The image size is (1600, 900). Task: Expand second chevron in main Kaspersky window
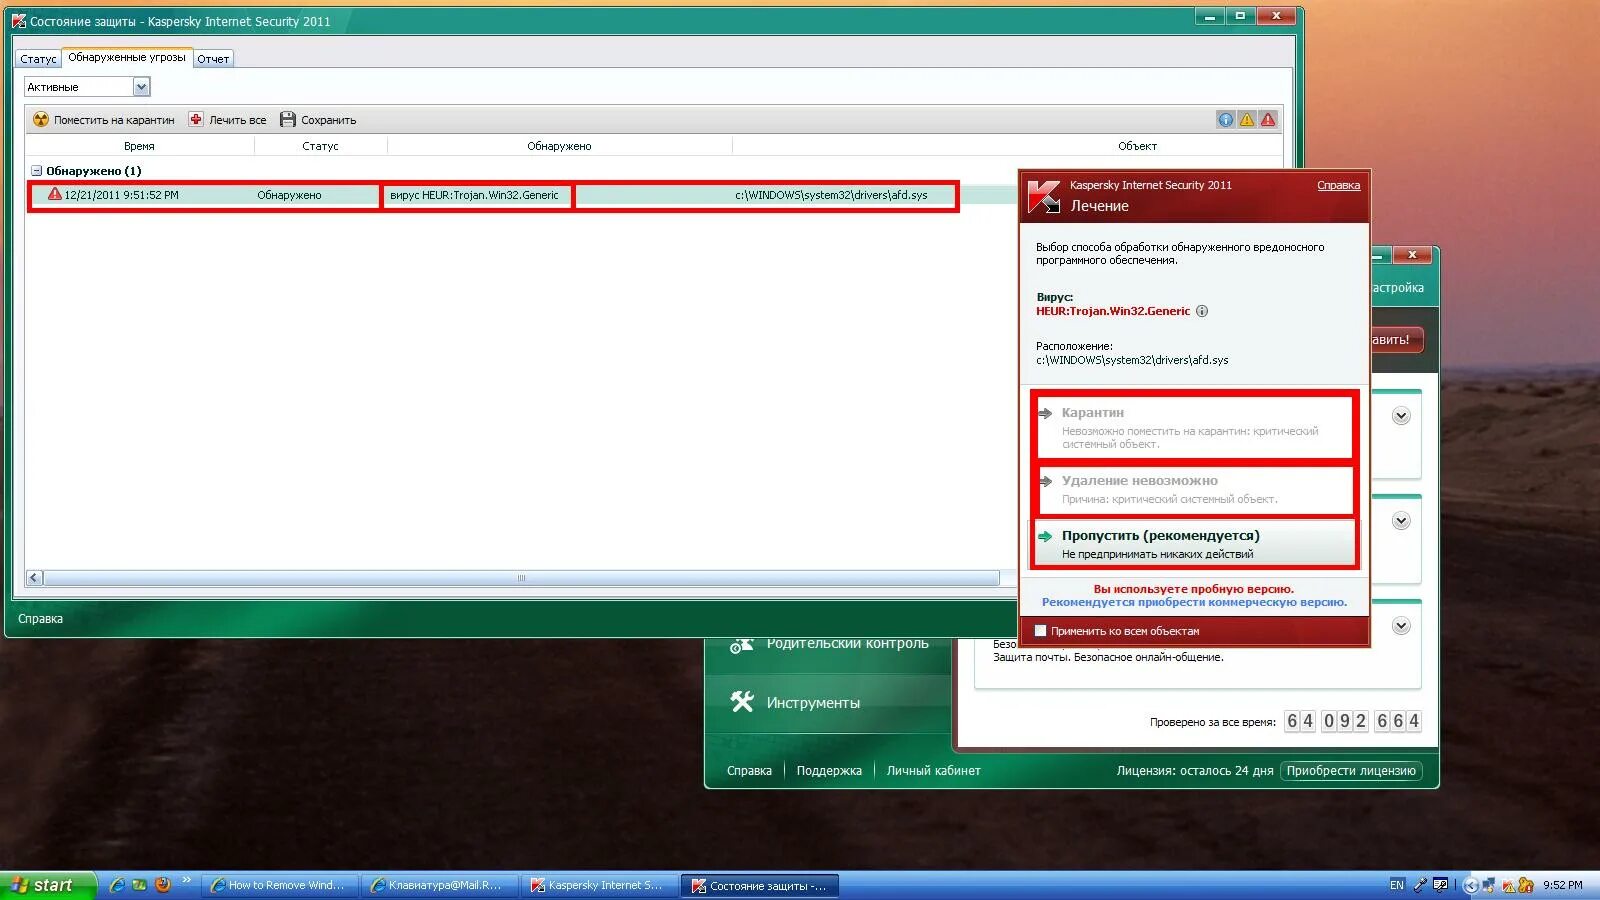[x=1401, y=521]
